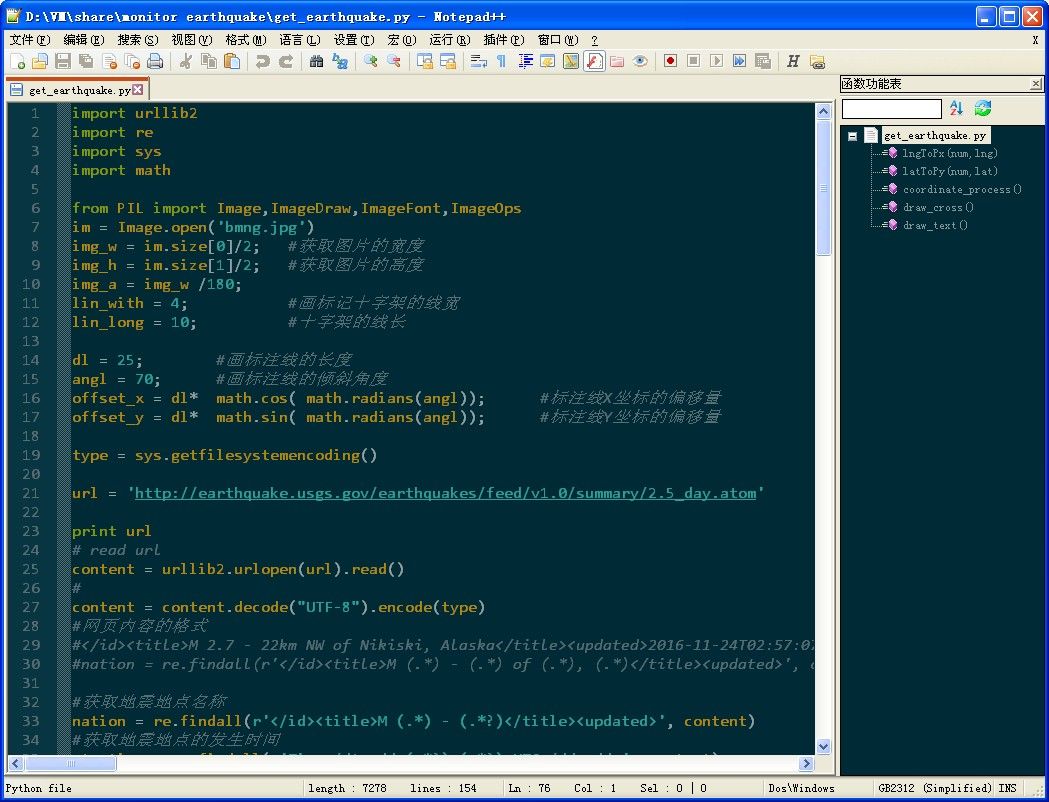Click the function list search box
This screenshot has width=1049, height=802.
tap(890, 108)
